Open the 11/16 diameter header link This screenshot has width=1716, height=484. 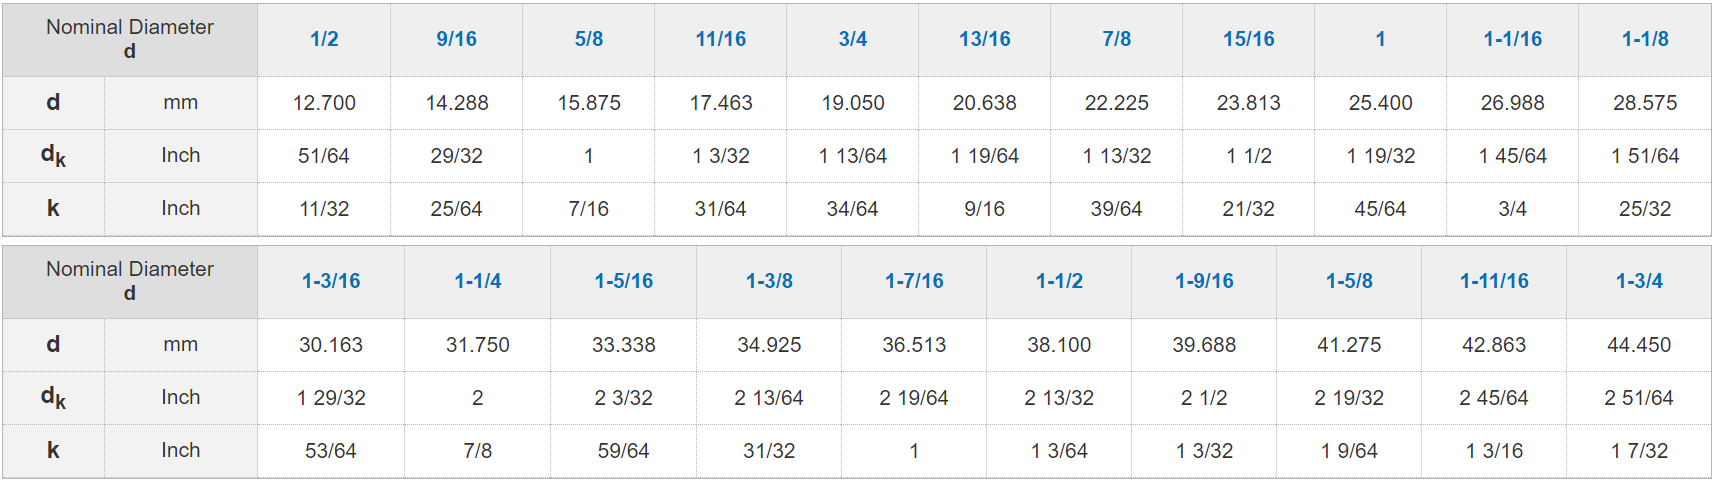click(721, 39)
